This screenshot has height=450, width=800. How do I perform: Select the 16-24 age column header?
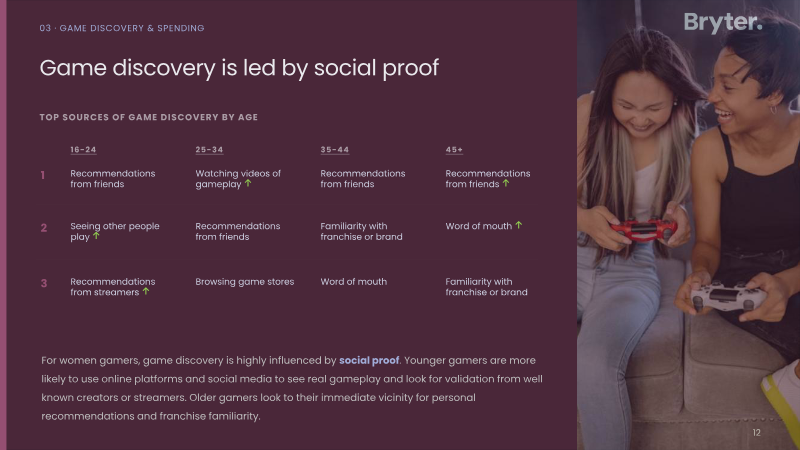(83, 149)
